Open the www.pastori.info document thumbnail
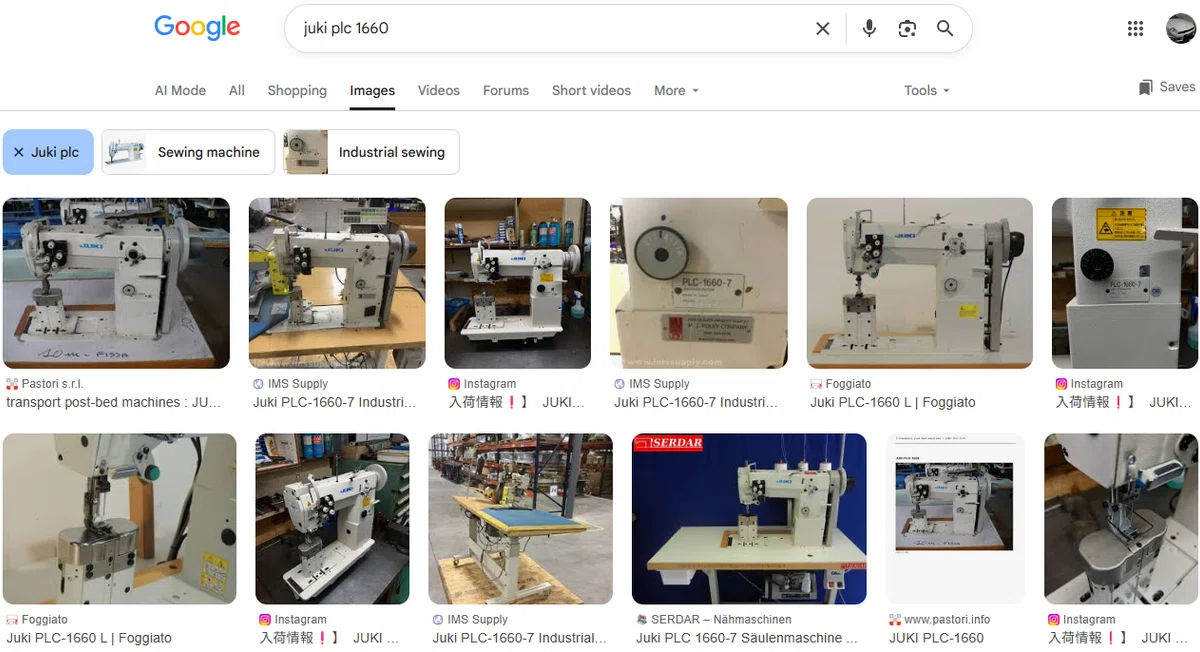Image resolution: width=1200 pixels, height=652 pixels. pyautogui.click(x=956, y=519)
